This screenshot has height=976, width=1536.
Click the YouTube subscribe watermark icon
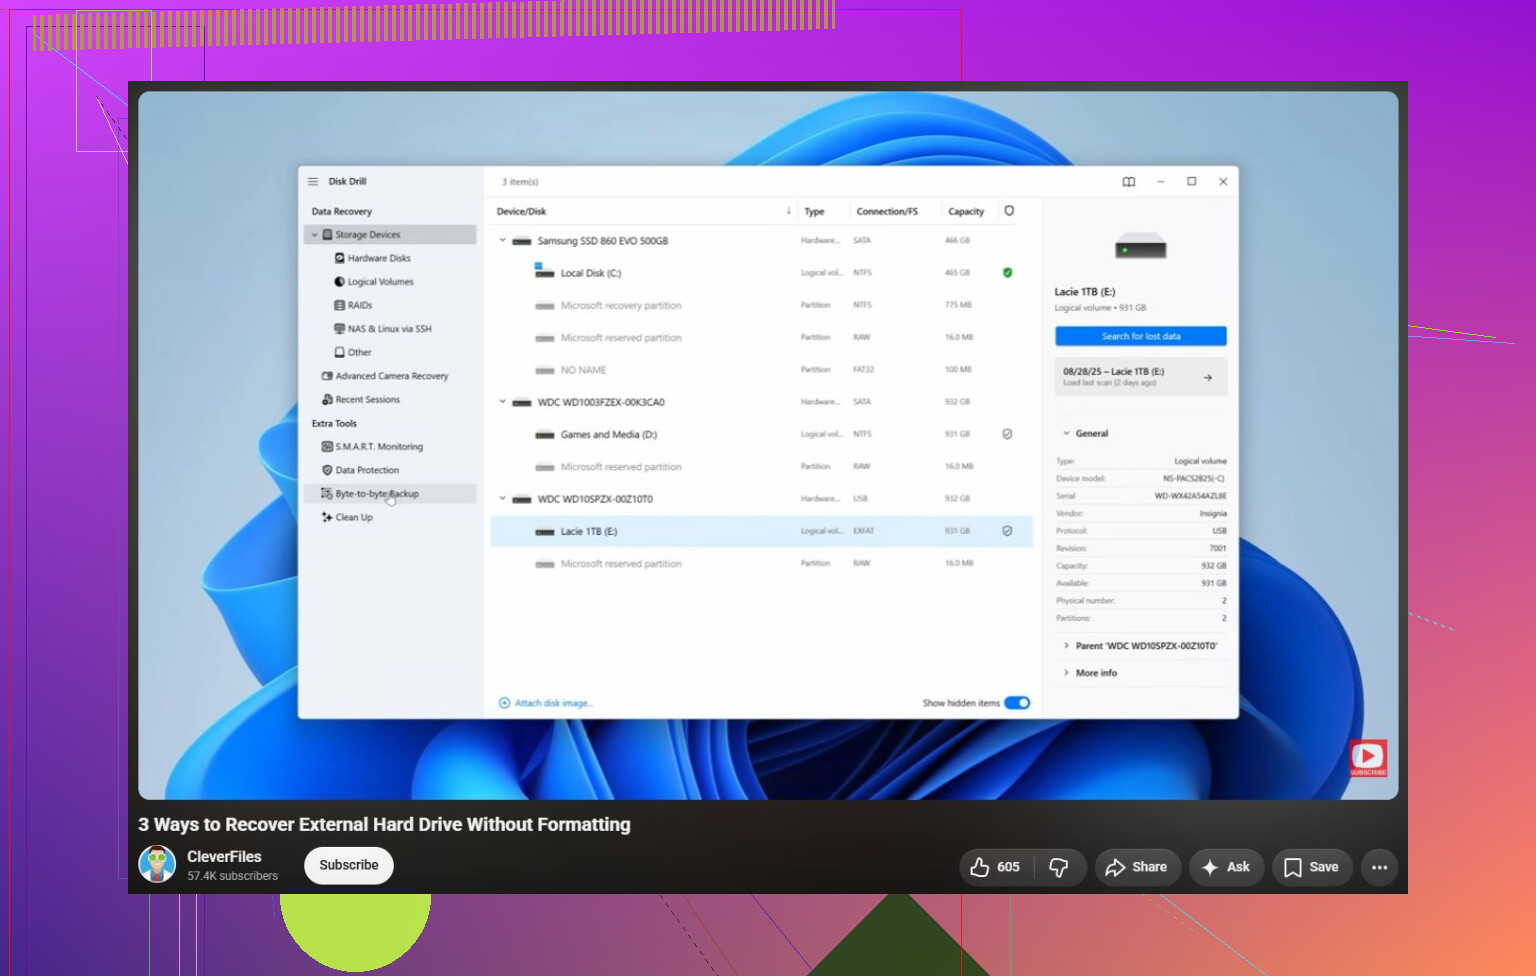pos(1368,758)
